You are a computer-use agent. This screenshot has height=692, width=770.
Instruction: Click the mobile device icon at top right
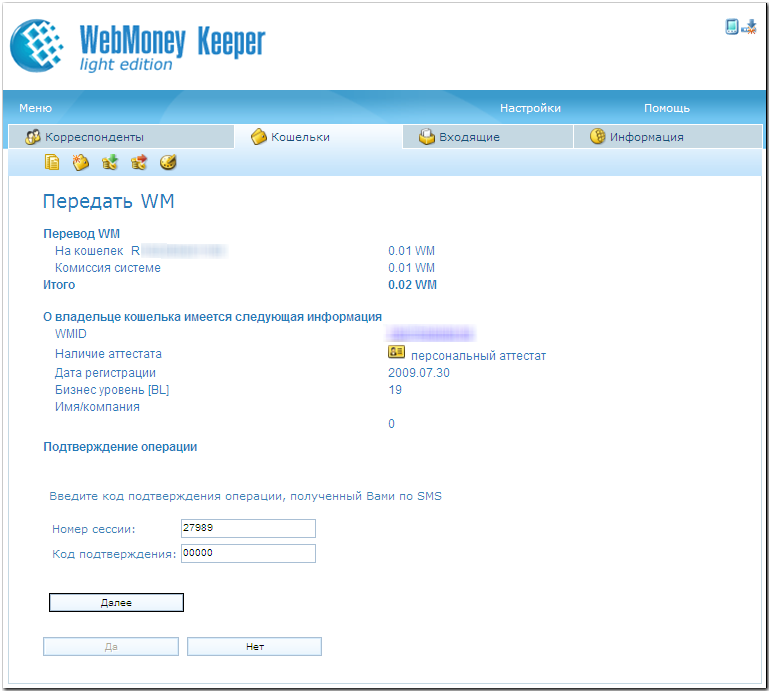point(732,26)
